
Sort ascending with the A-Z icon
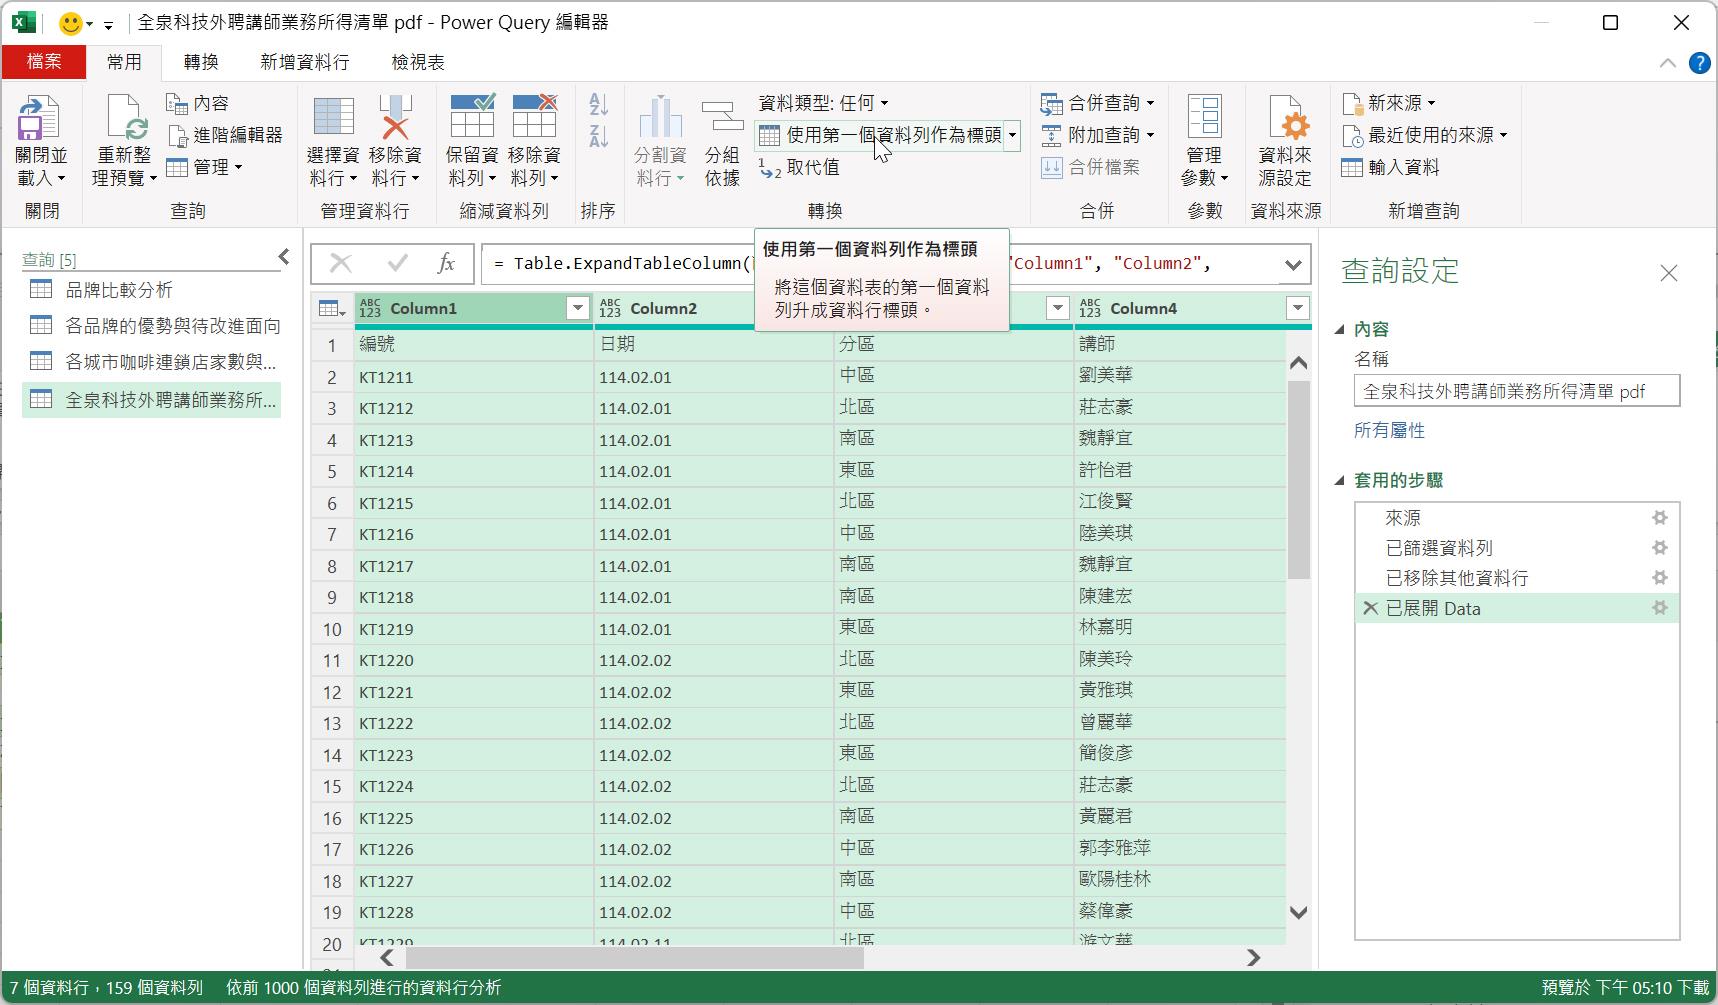click(598, 104)
